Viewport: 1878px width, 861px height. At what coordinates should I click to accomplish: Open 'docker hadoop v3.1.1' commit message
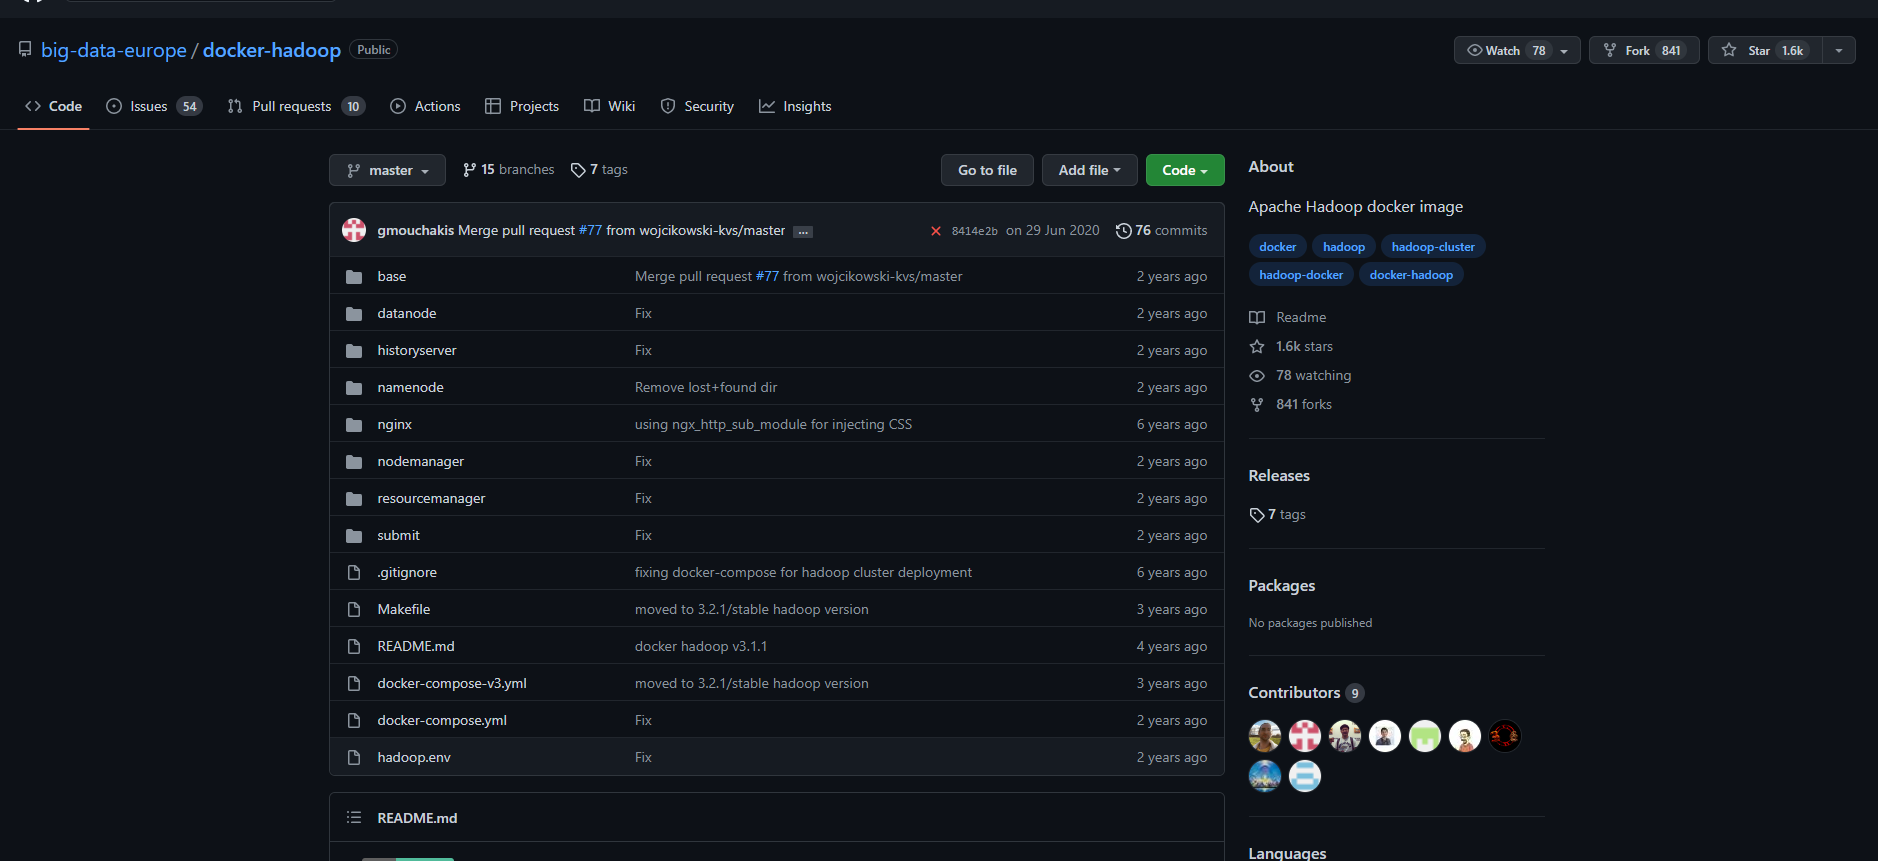point(701,647)
